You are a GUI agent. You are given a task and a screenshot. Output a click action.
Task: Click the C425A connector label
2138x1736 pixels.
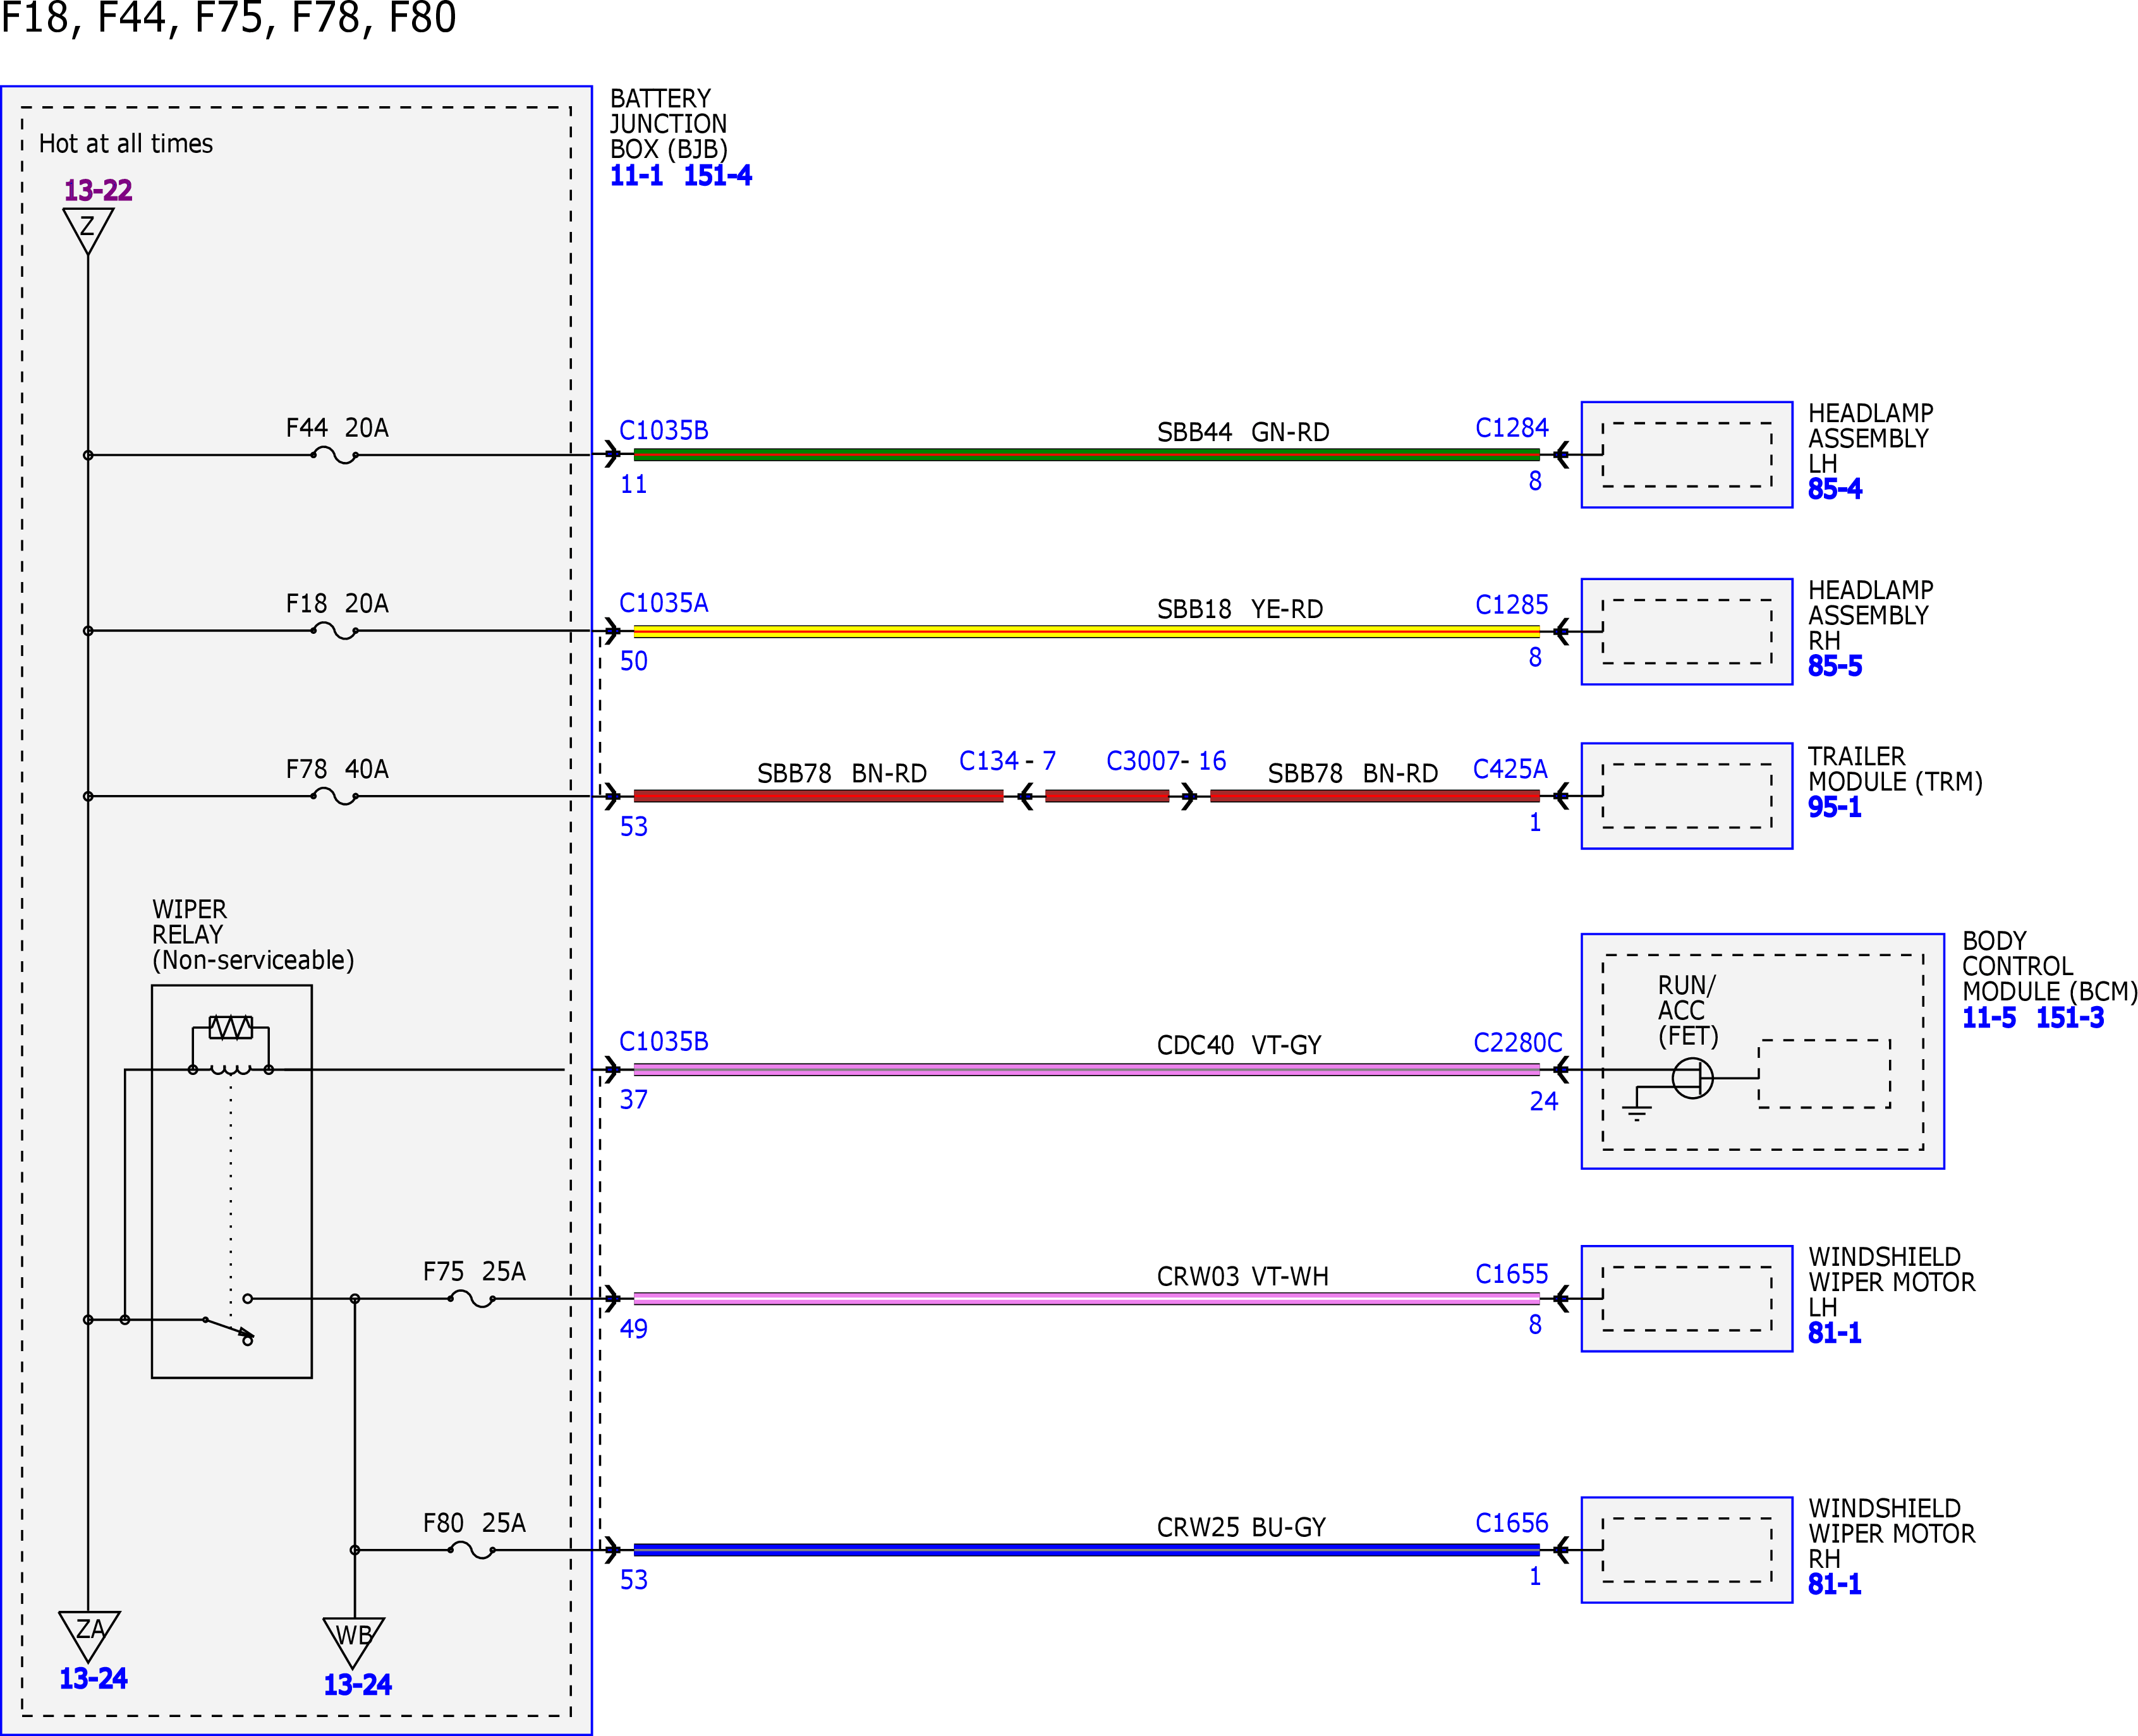tap(1510, 769)
